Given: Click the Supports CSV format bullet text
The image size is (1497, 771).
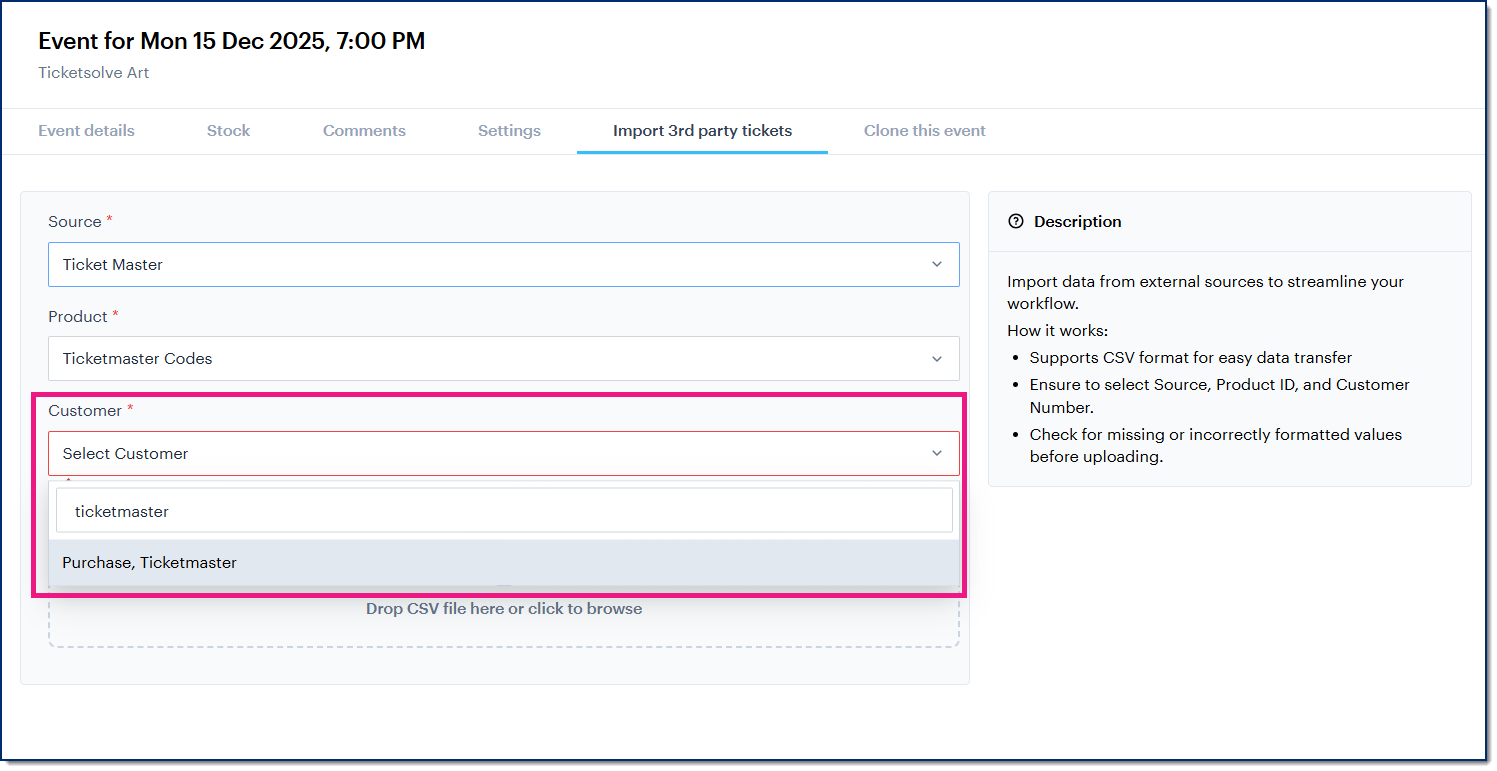Looking at the screenshot, I should (1191, 357).
